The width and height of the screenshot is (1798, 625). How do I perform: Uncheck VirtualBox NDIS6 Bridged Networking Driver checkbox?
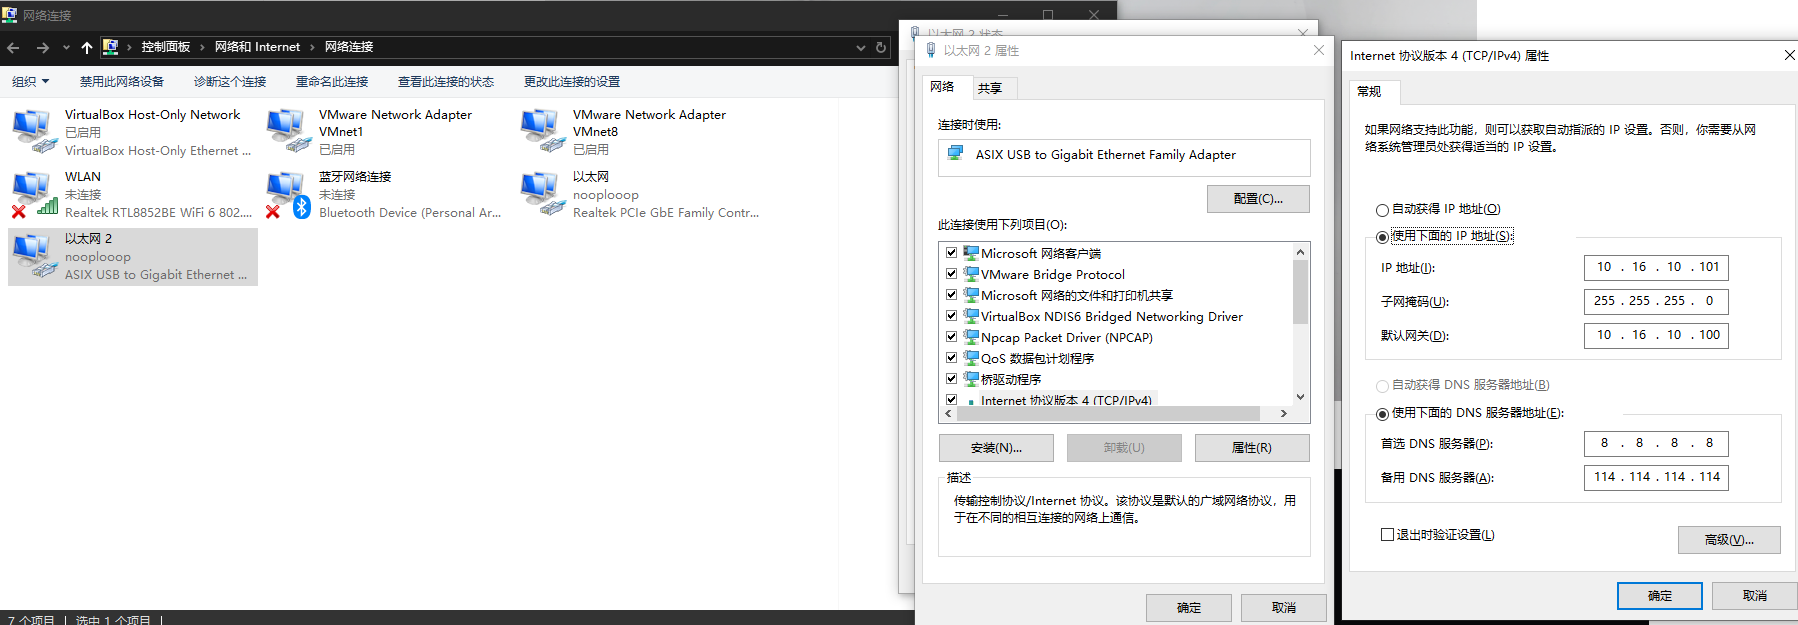[952, 316]
